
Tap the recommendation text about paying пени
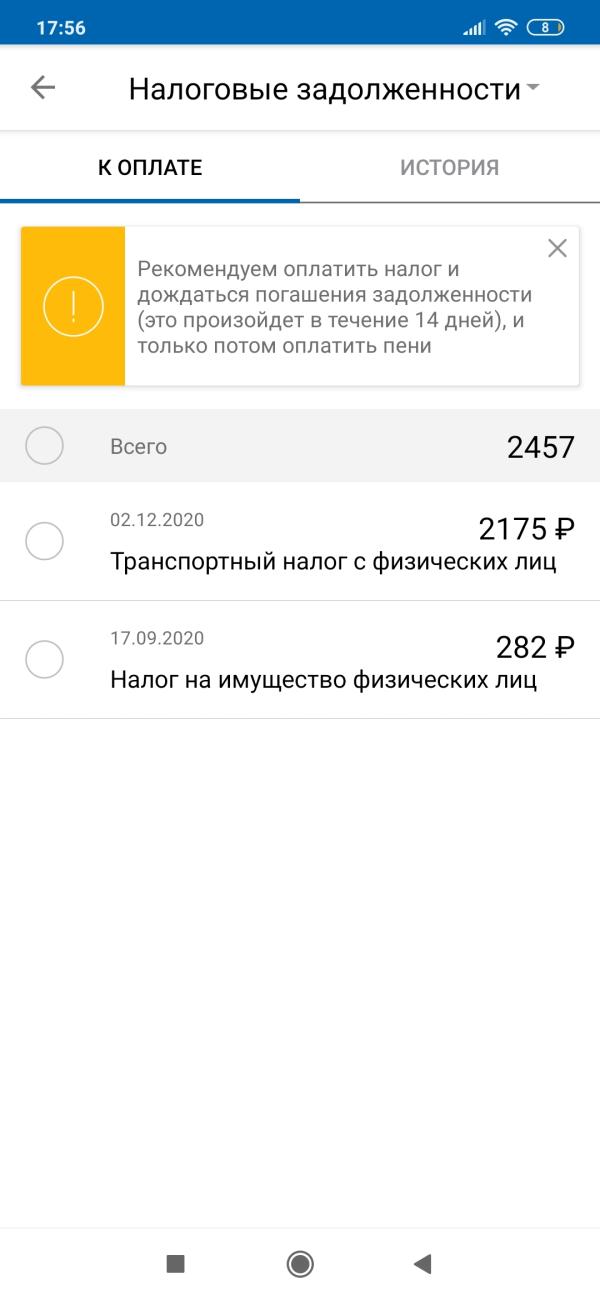pos(335,308)
